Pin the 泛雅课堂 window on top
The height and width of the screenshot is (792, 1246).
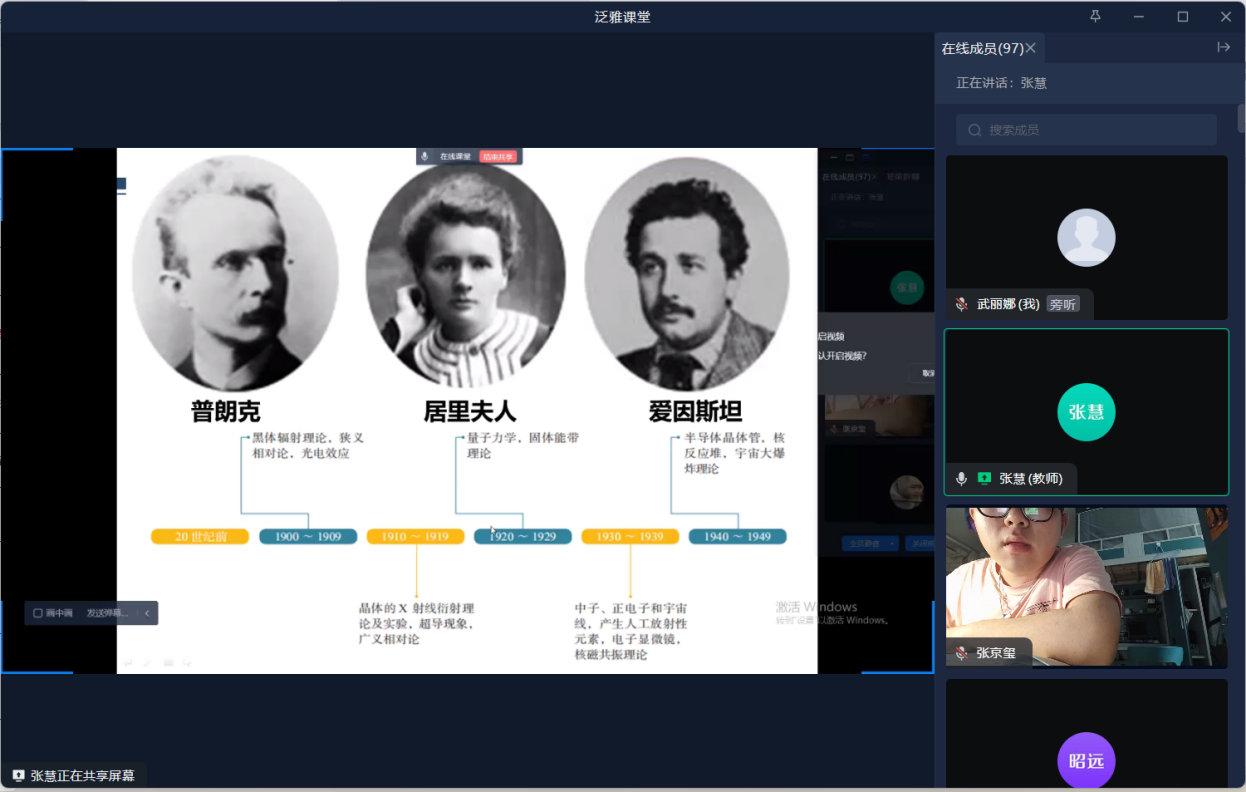1095,16
